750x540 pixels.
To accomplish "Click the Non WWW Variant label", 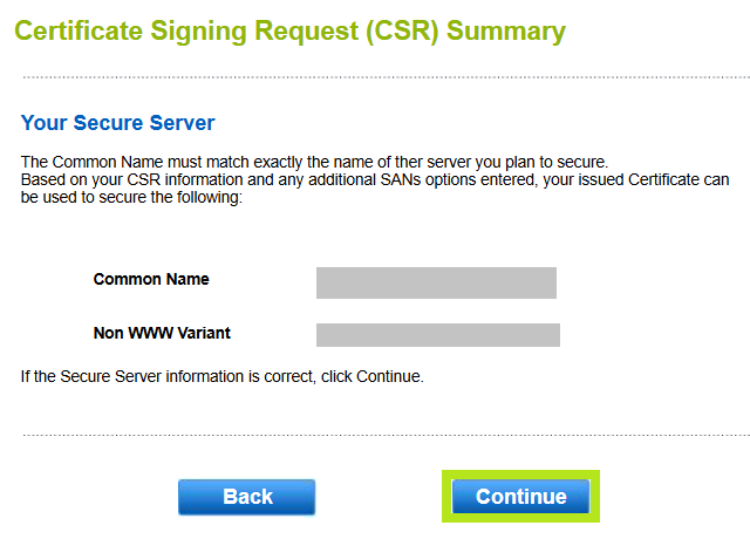I will click(x=162, y=333).
